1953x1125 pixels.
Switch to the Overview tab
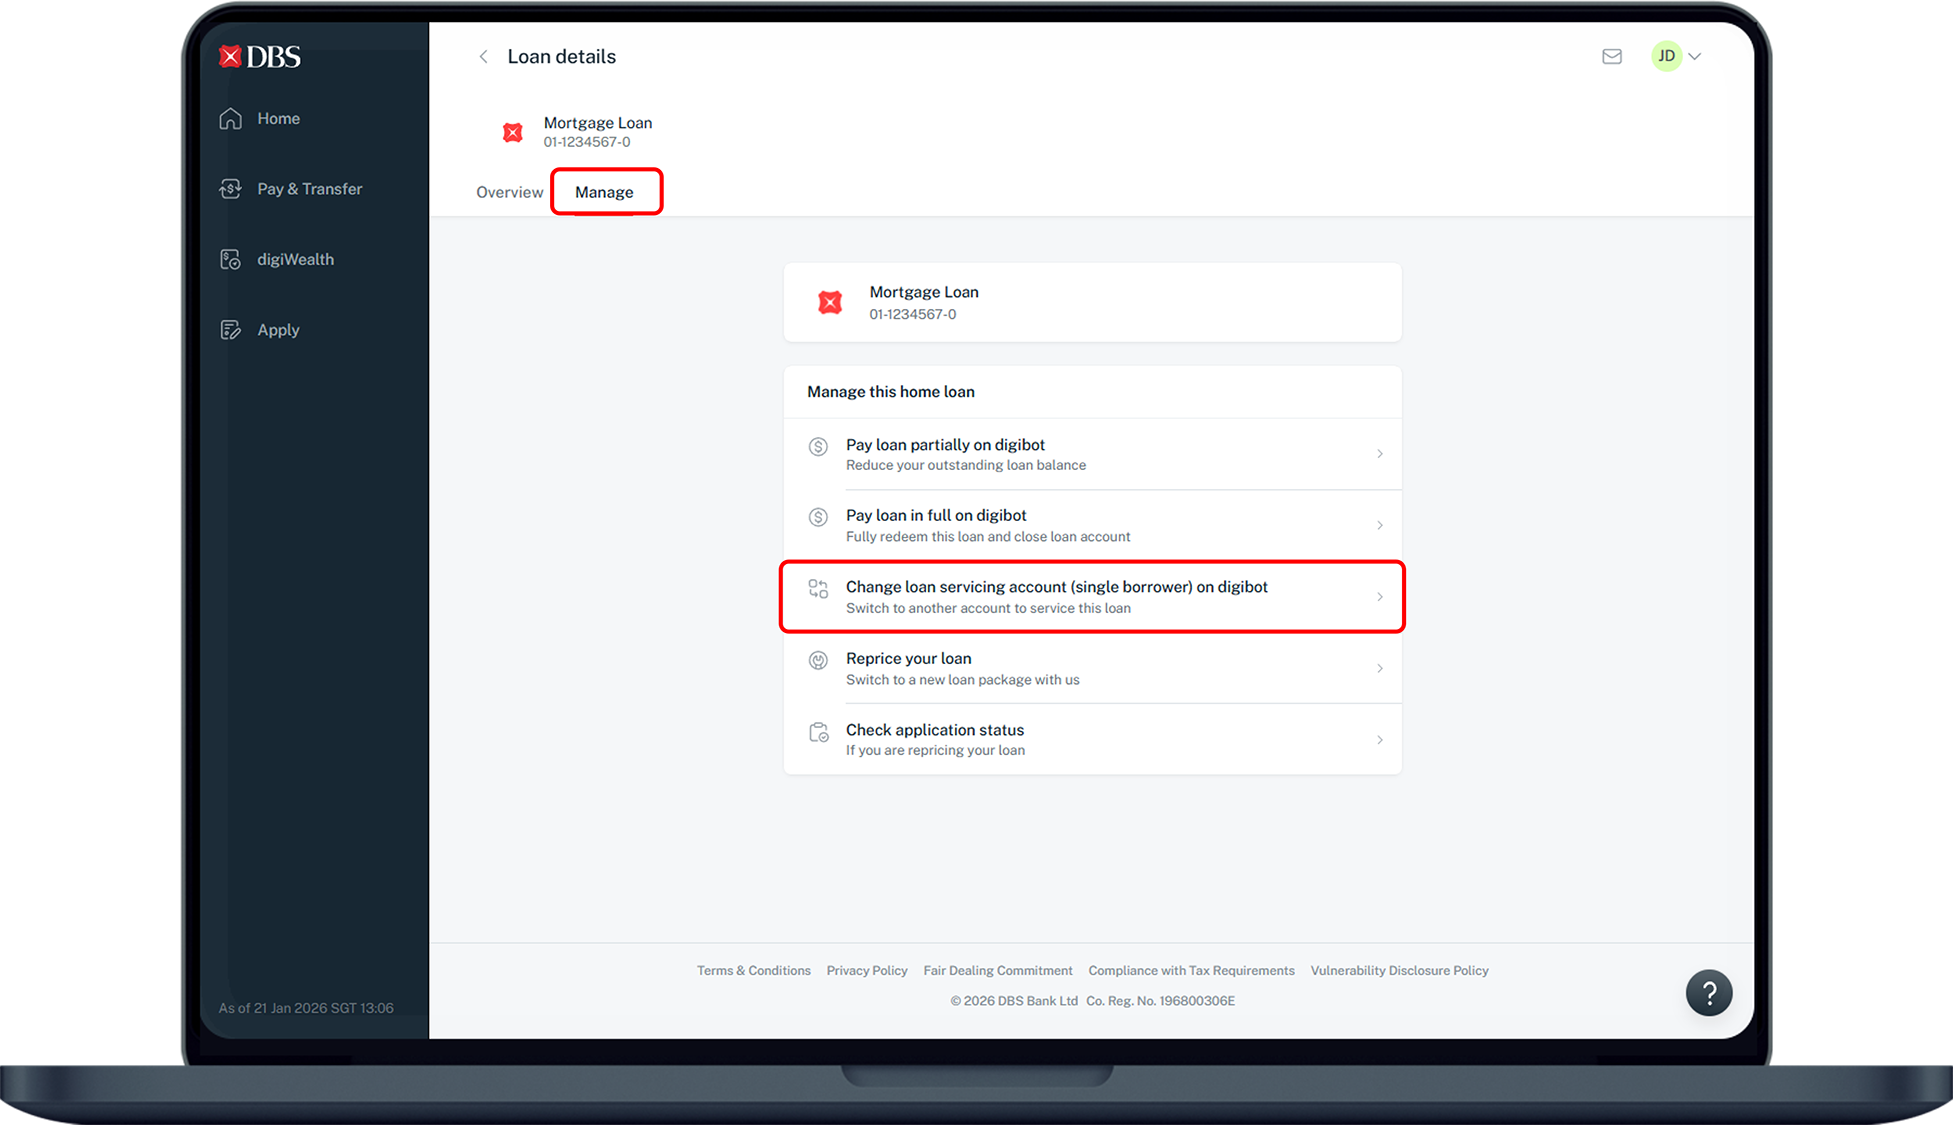click(x=509, y=191)
